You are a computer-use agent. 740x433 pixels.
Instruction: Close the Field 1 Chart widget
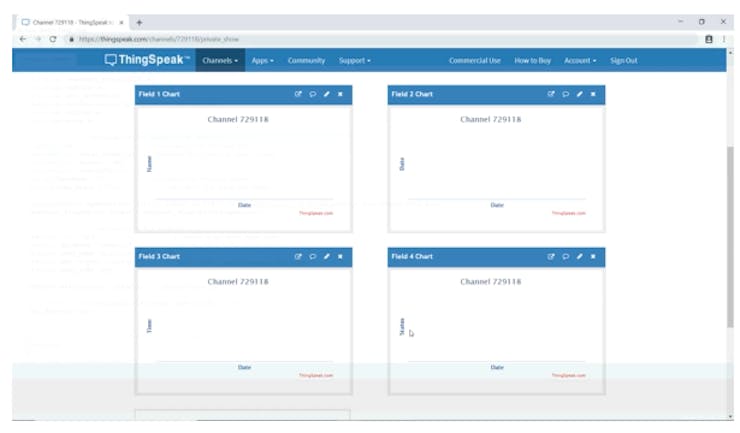(x=340, y=94)
